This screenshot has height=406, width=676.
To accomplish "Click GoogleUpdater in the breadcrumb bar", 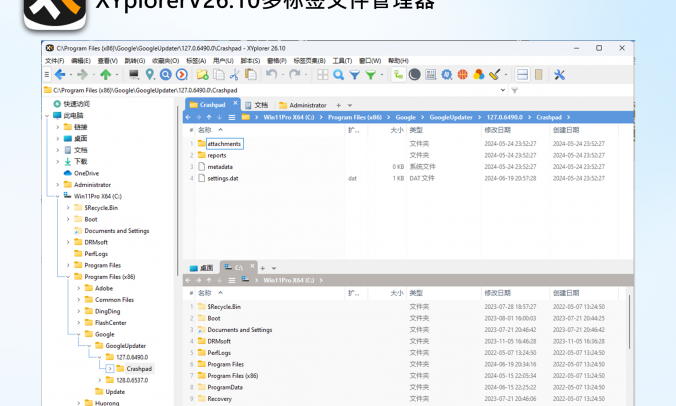I will point(451,117).
